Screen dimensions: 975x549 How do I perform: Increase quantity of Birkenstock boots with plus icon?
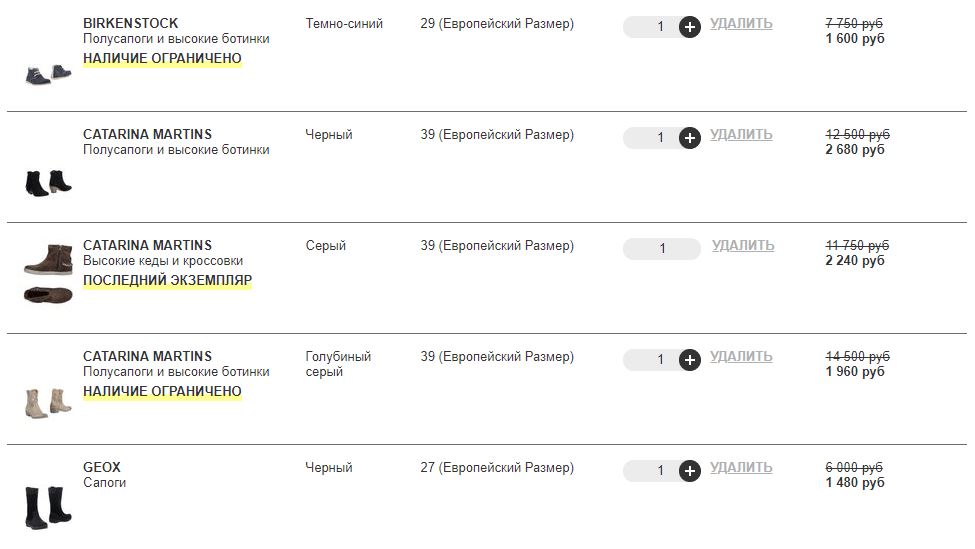pos(690,27)
